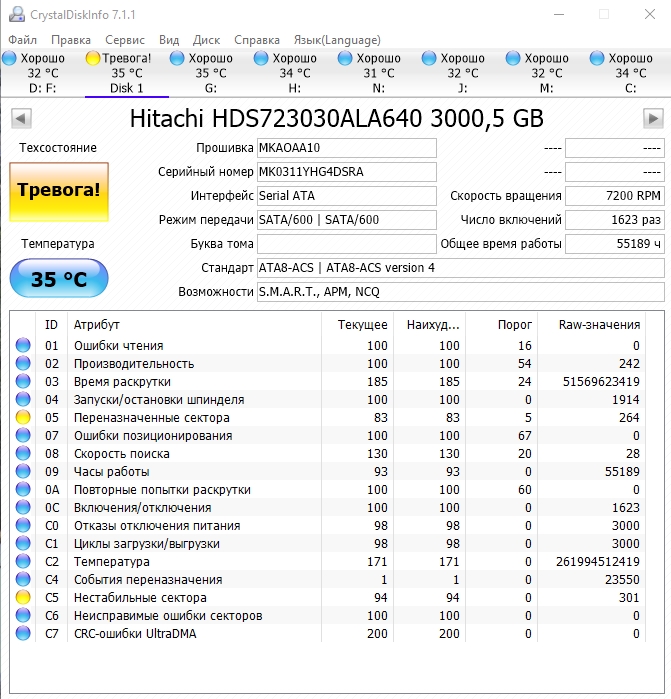Screen dimensions: 671x699
Task: Open the Вид menu
Action: pos(169,40)
